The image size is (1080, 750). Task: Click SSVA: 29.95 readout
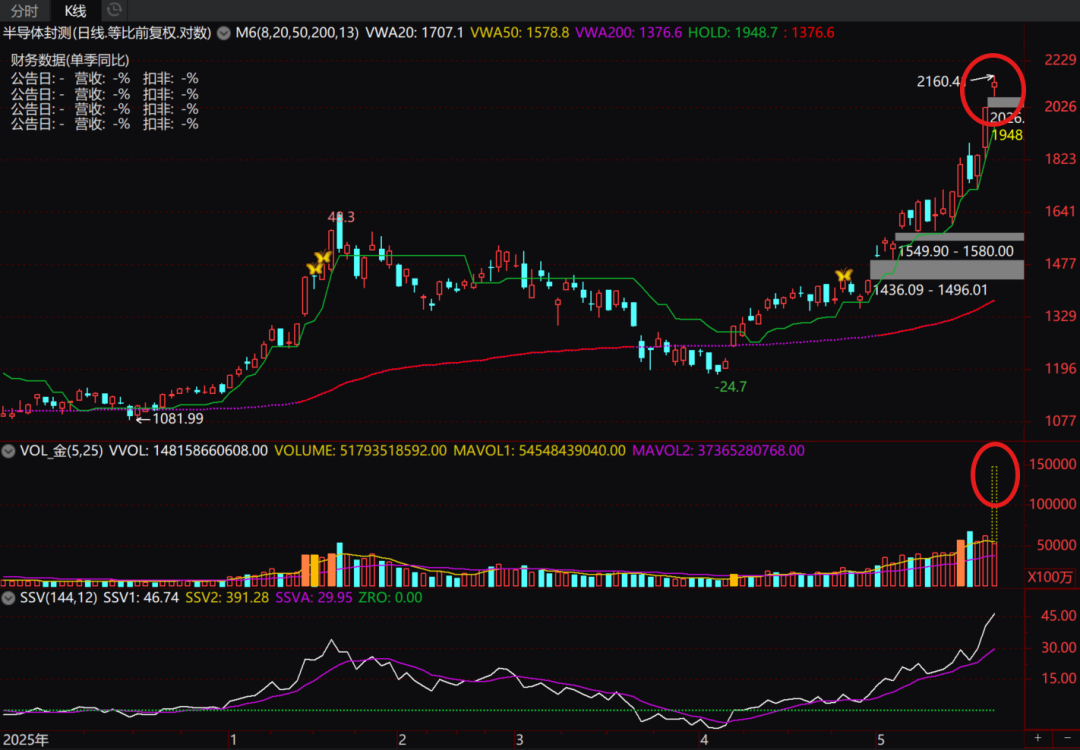click(315, 597)
